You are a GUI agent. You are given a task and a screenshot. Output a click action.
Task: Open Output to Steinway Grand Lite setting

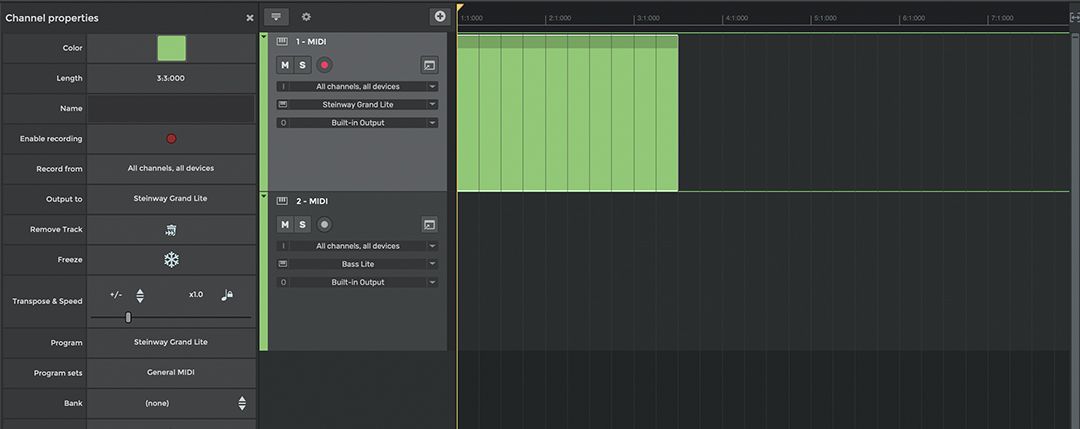[171, 198]
